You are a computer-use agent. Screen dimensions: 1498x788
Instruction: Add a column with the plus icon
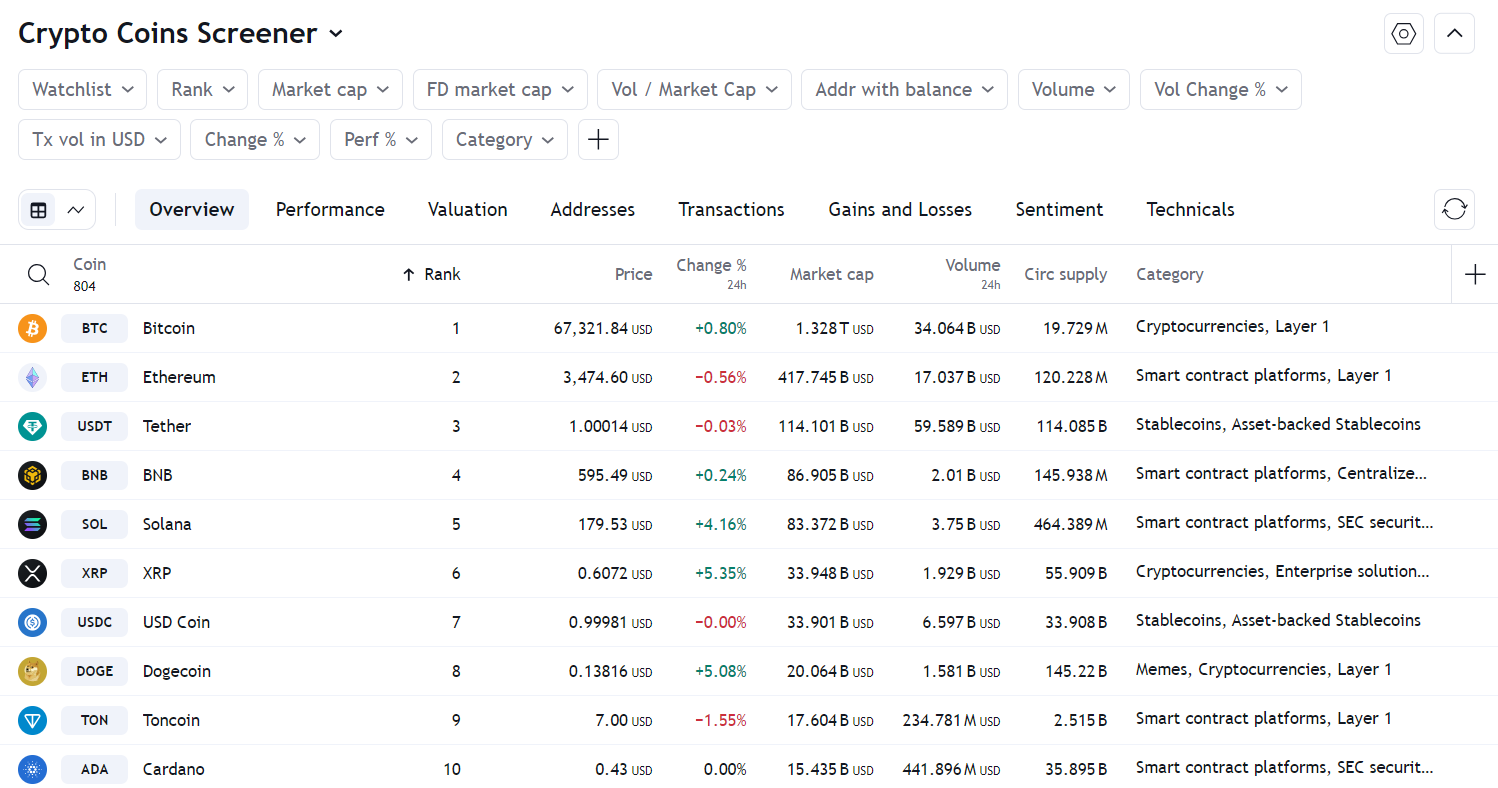point(1475,275)
